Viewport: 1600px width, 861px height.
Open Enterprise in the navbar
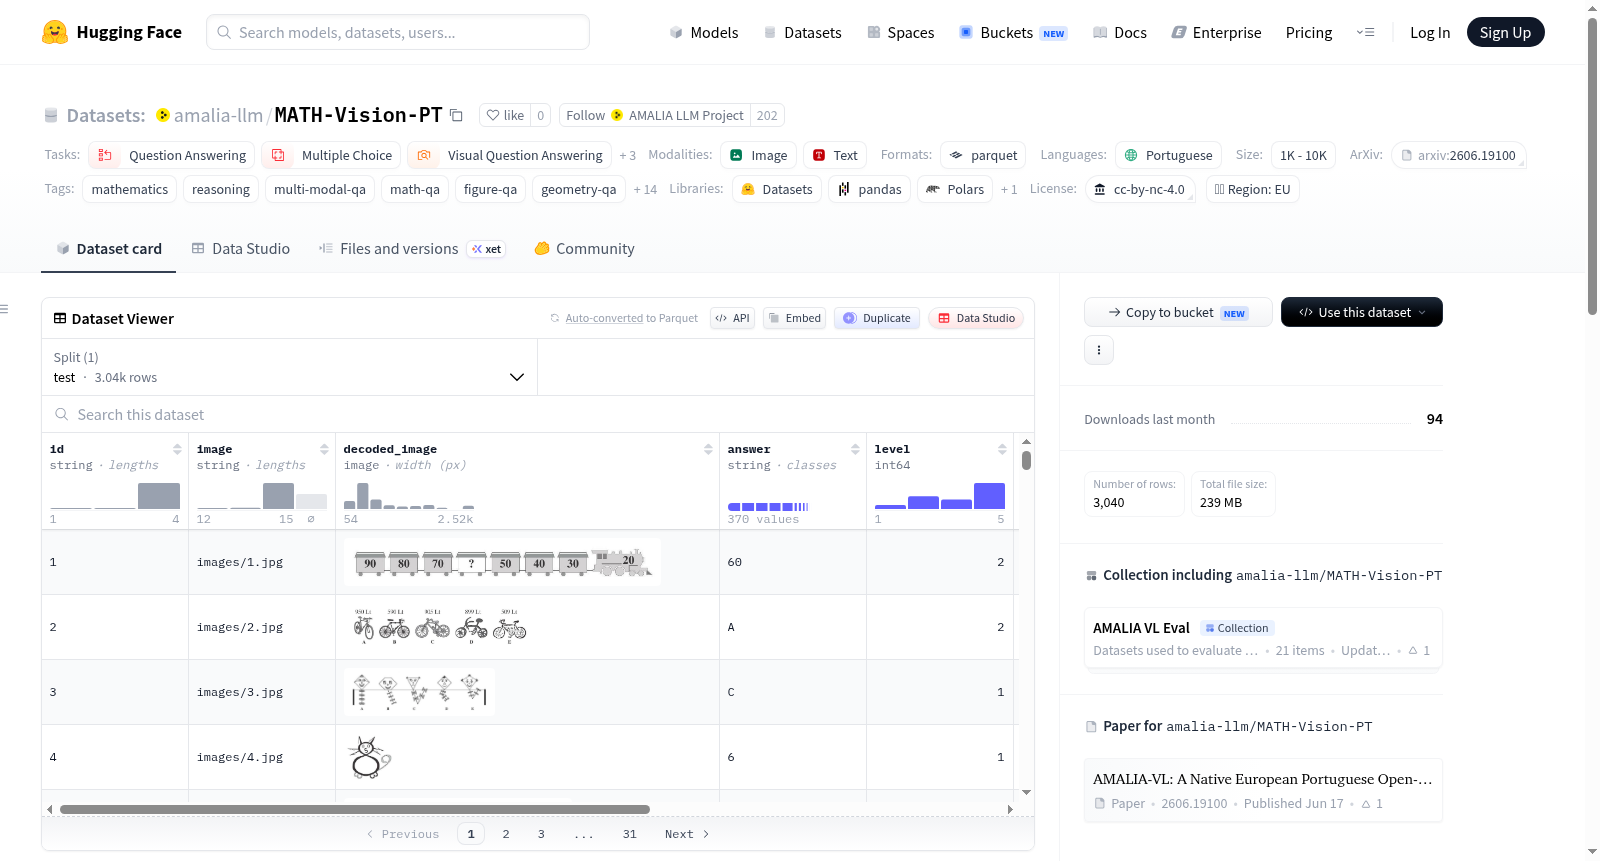pos(1216,32)
